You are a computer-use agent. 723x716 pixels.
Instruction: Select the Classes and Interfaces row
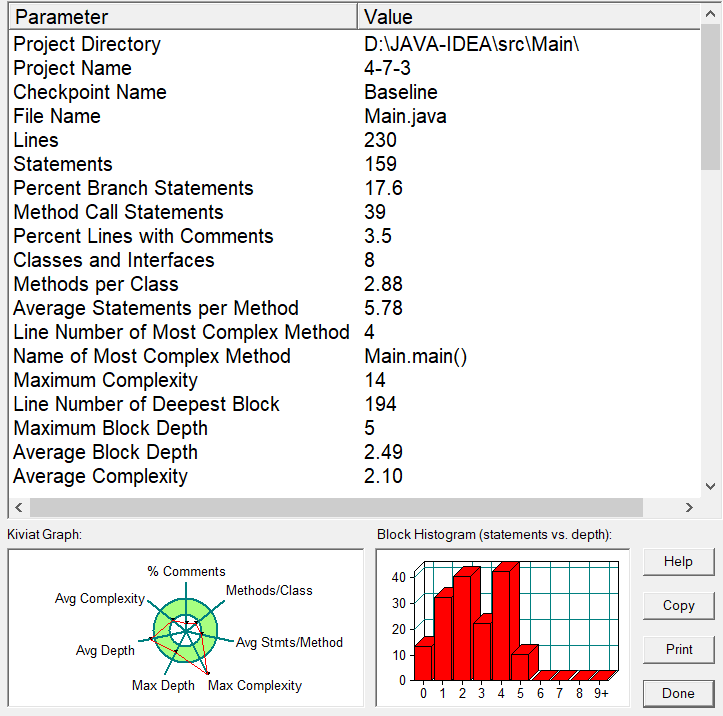pyautogui.click(x=355, y=260)
